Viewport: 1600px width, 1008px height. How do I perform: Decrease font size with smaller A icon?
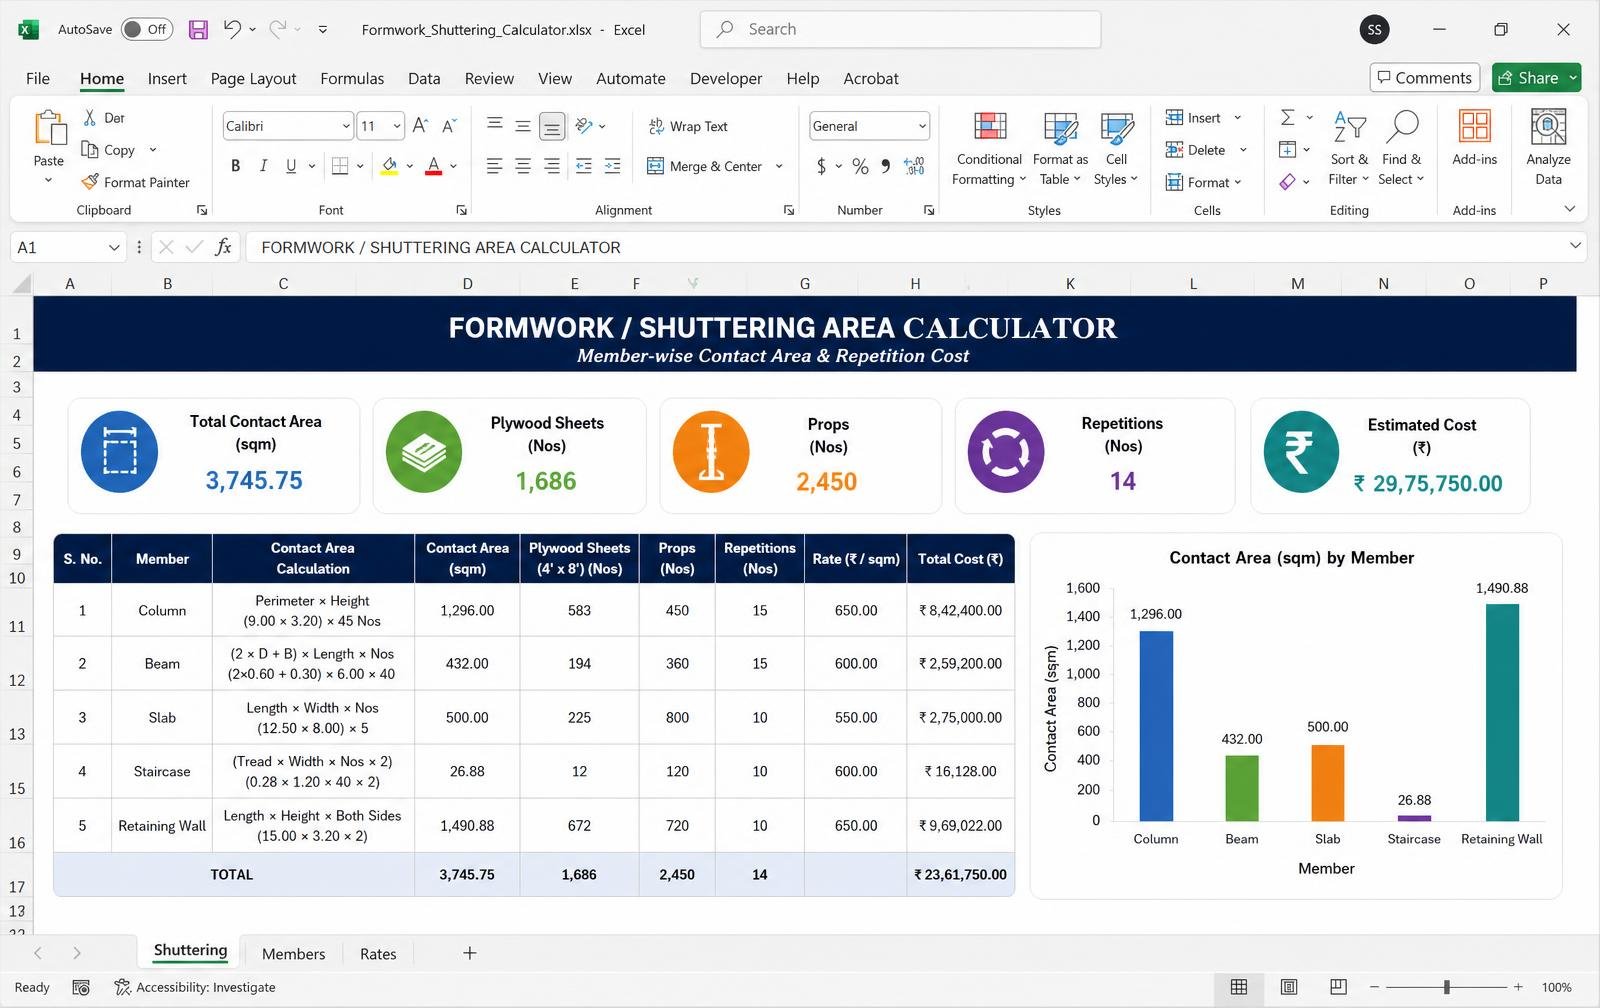coord(449,125)
